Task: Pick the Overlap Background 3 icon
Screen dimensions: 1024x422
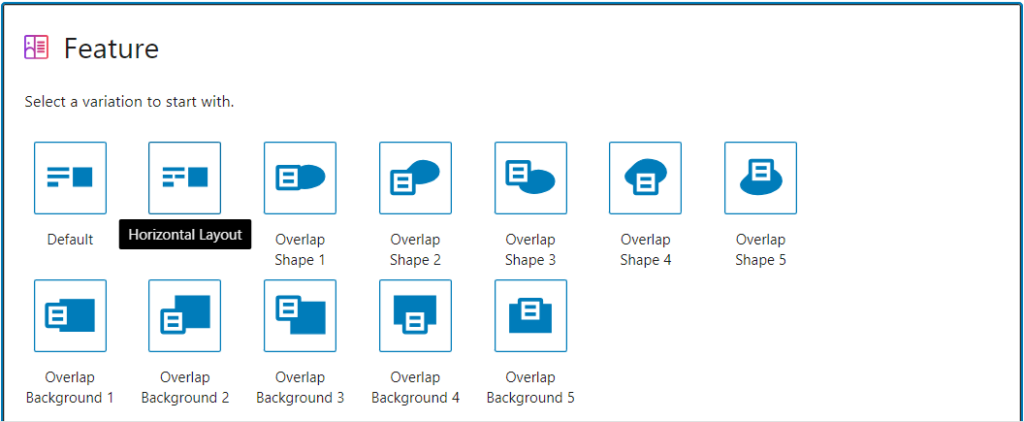Action: tap(300, 315)
